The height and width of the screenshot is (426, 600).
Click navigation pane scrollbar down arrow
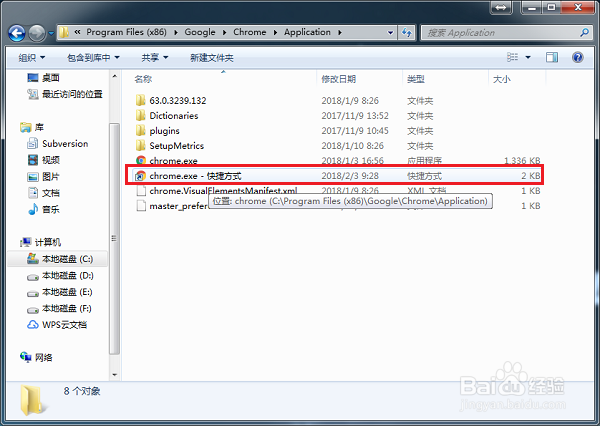[114, 375]
